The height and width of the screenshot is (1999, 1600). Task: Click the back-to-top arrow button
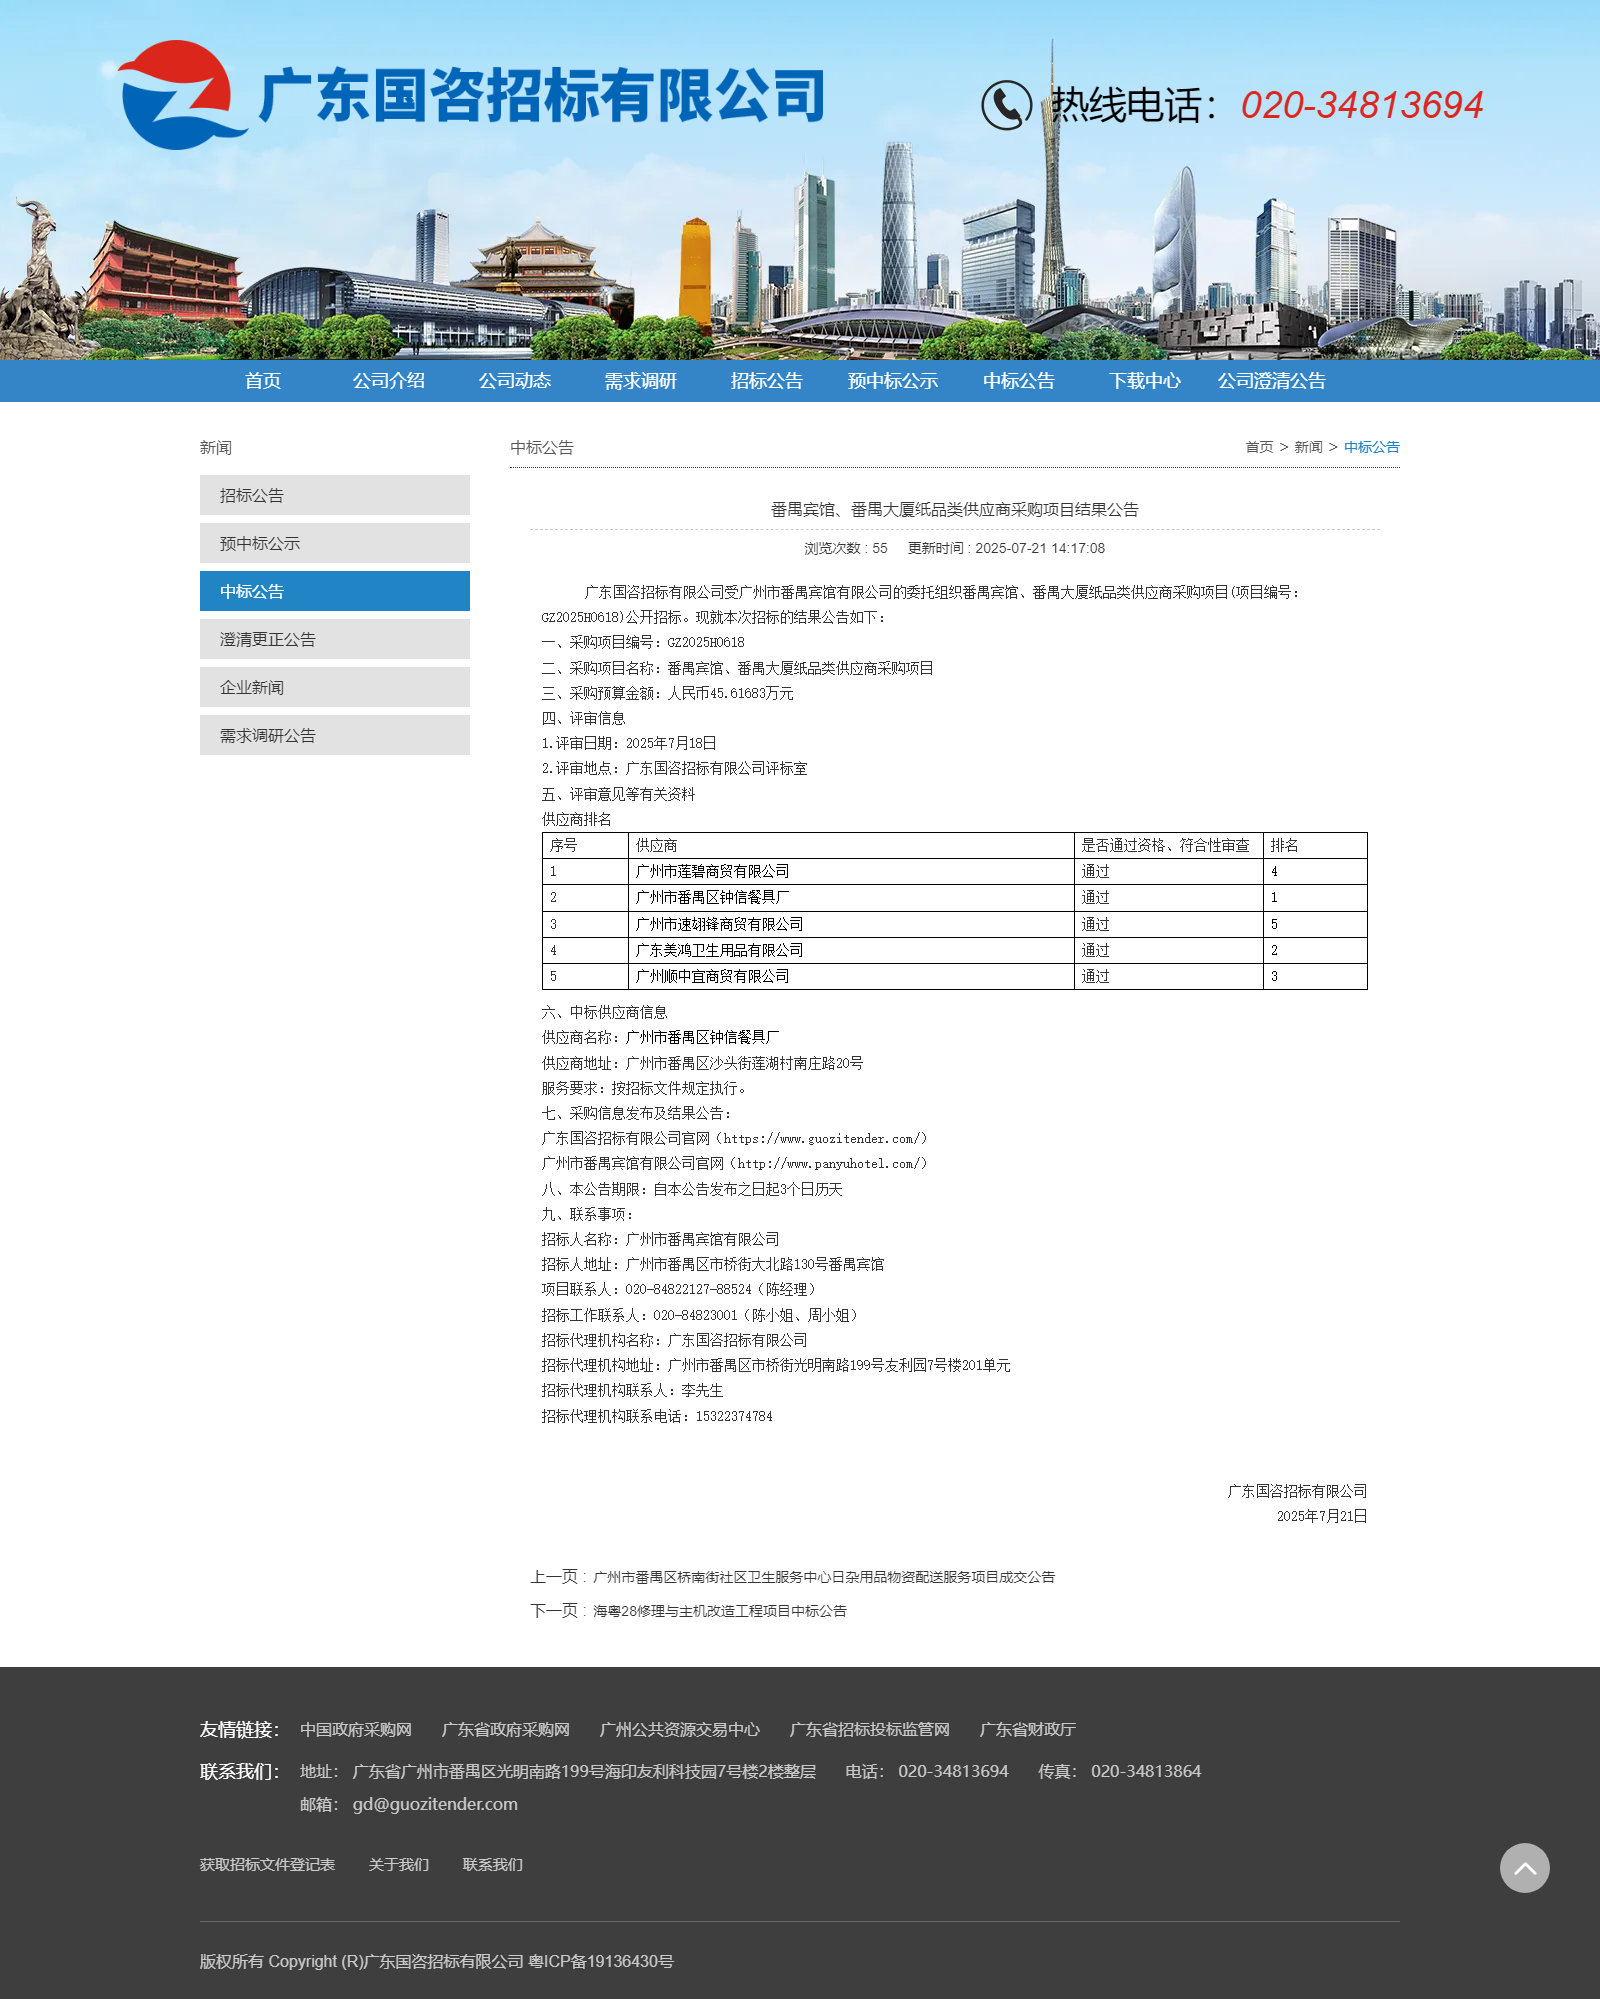pyautogui.click(x=1524, y=1867)
